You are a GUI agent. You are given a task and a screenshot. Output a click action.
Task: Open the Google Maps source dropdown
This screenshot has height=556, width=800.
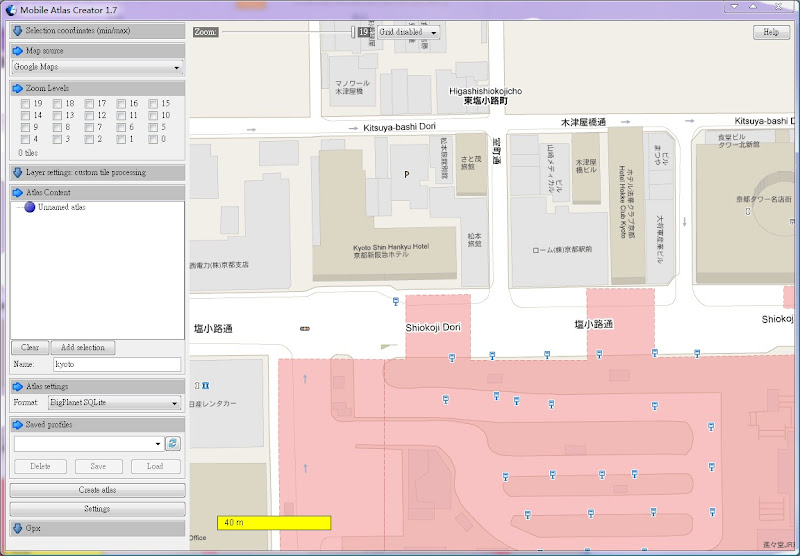click(x=97, y=67)
